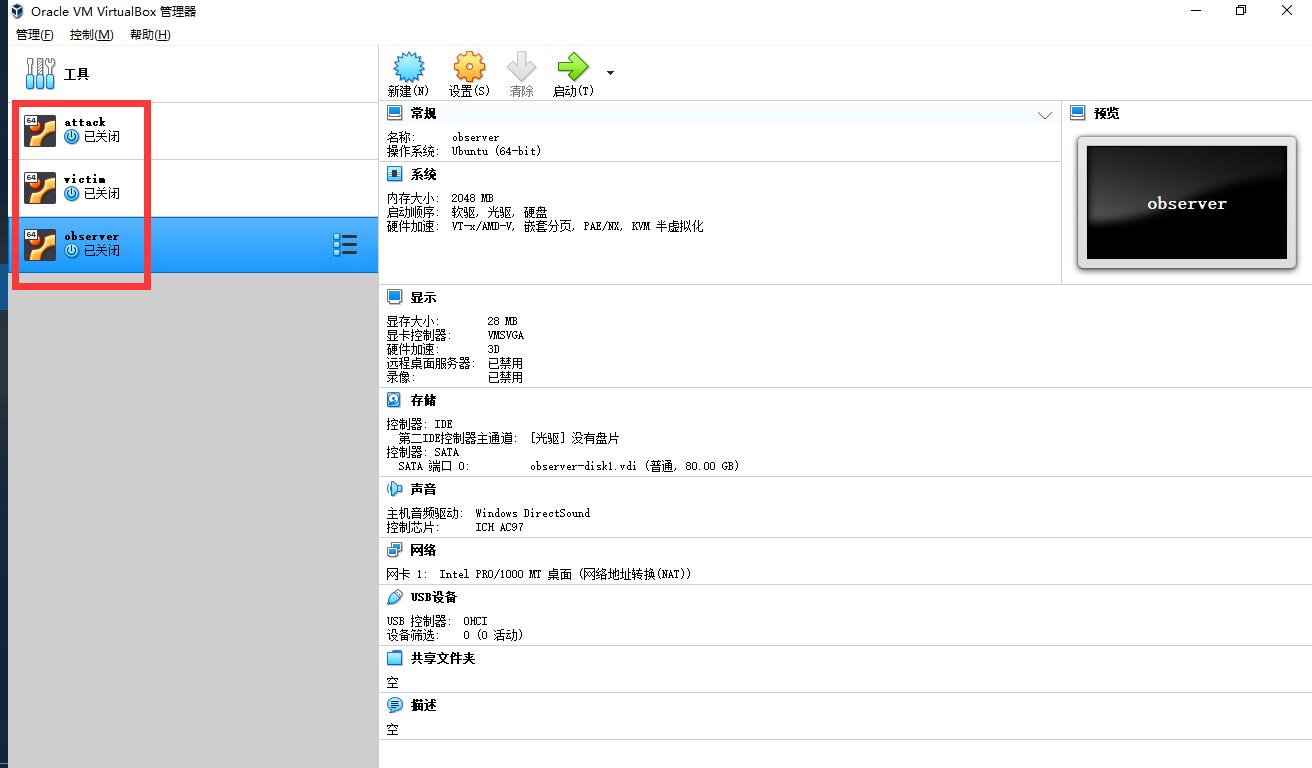The width and height of the screenshot is (1312, 768).
Task: Click the Preview (预览) panel icon
Action: (x=1078, y=114)
